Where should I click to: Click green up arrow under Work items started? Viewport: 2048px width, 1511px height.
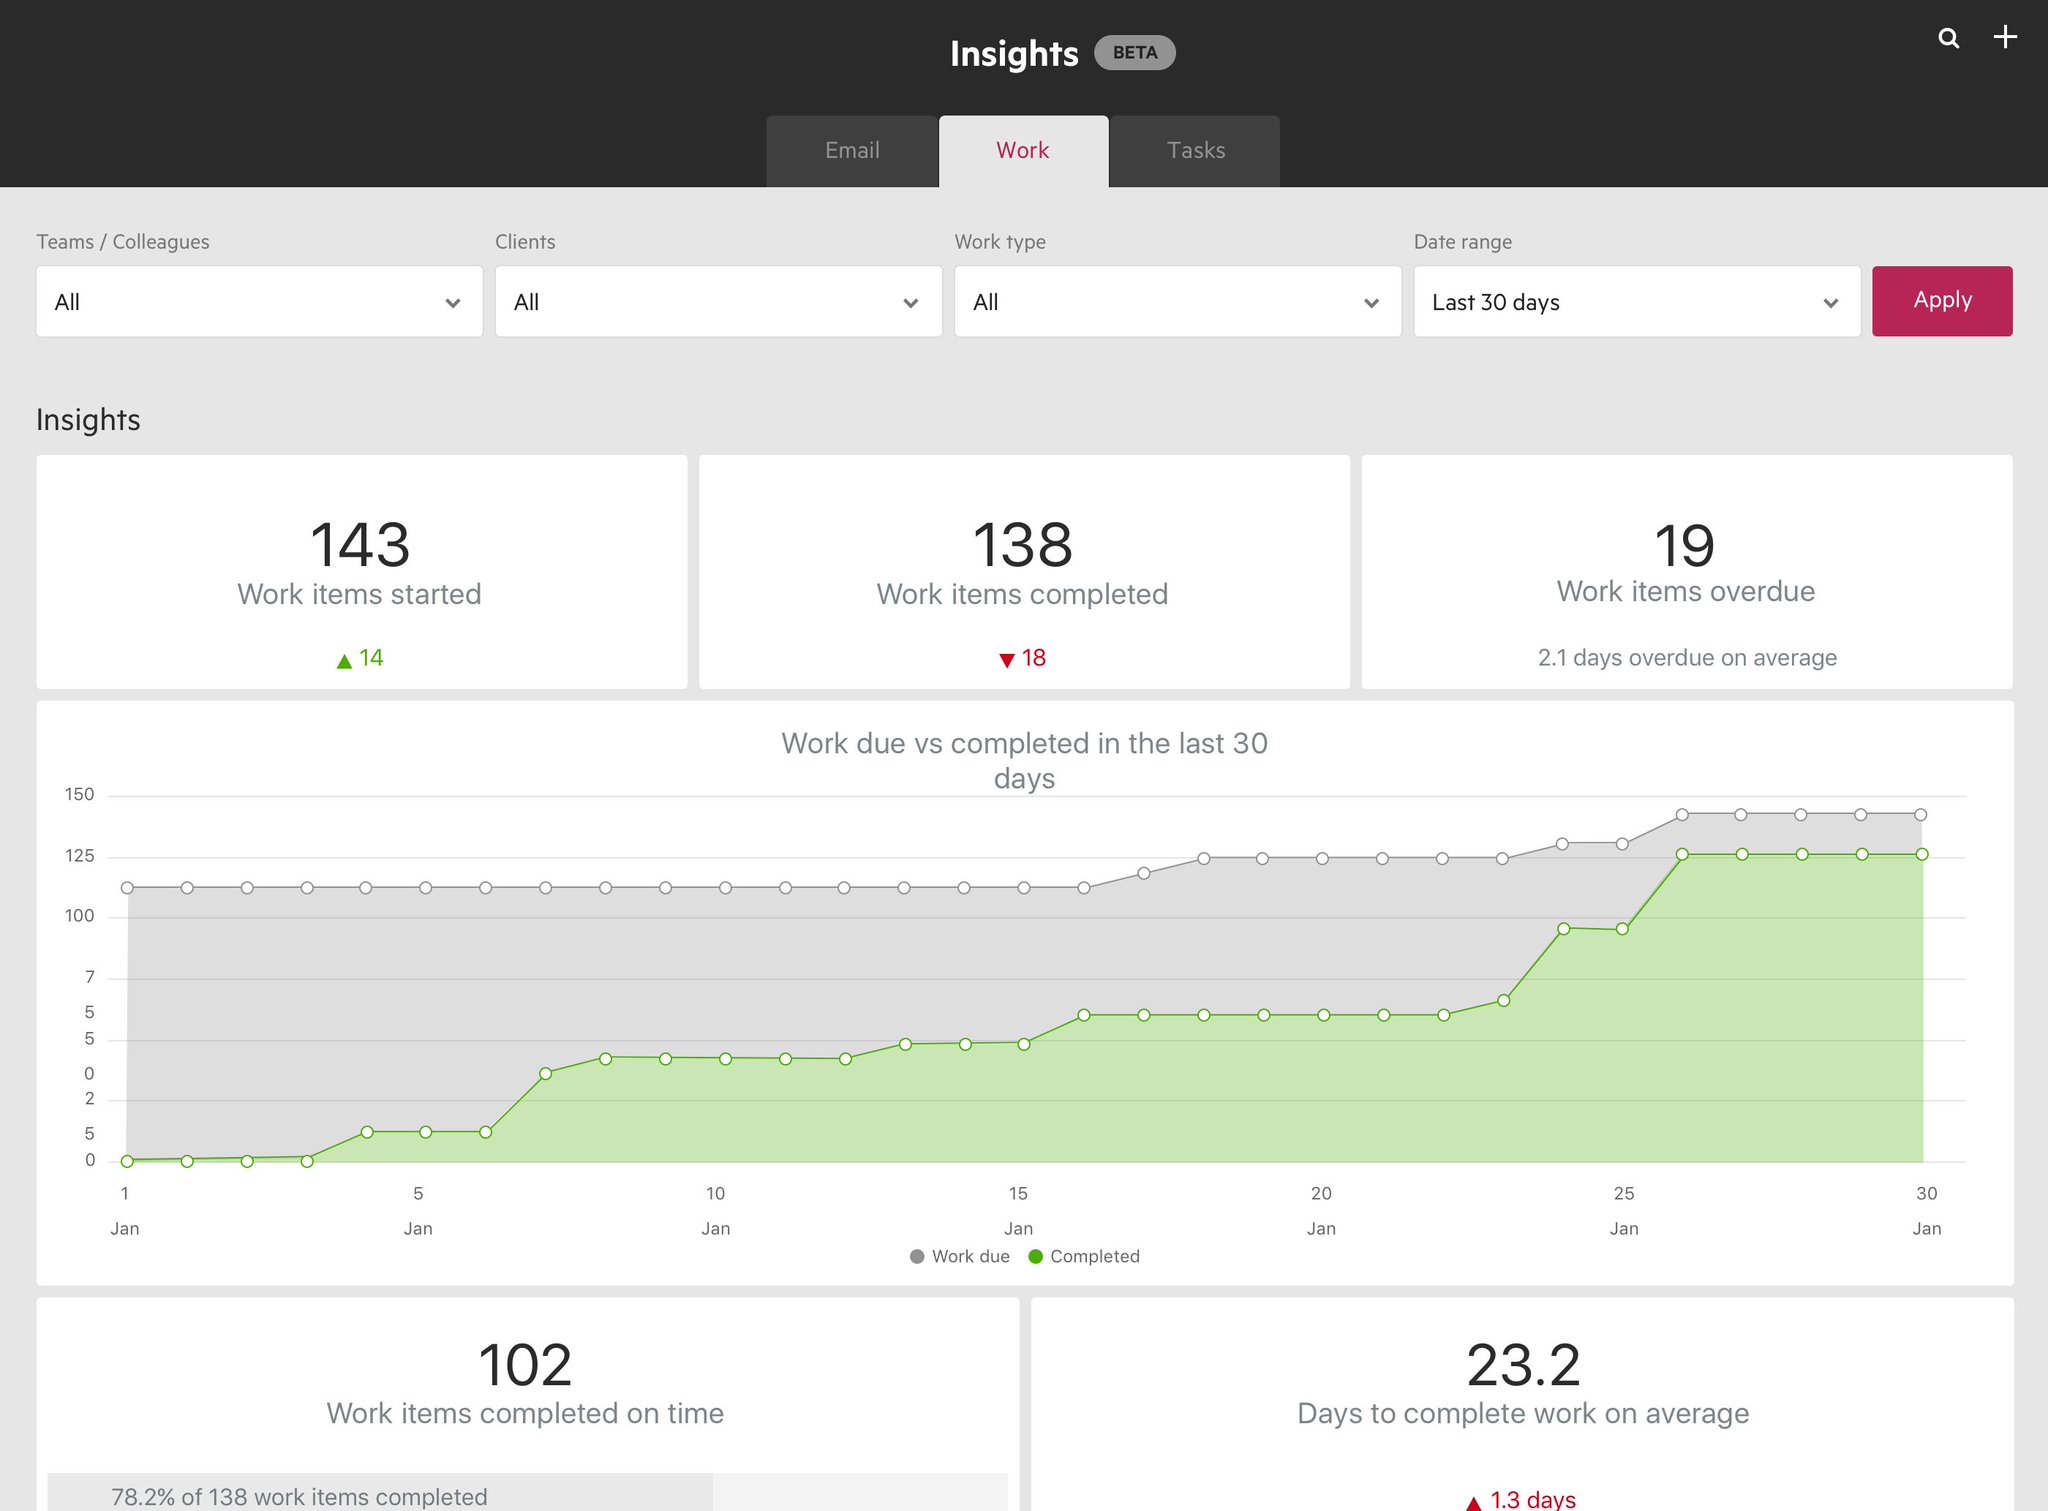[x=344, y=660]
